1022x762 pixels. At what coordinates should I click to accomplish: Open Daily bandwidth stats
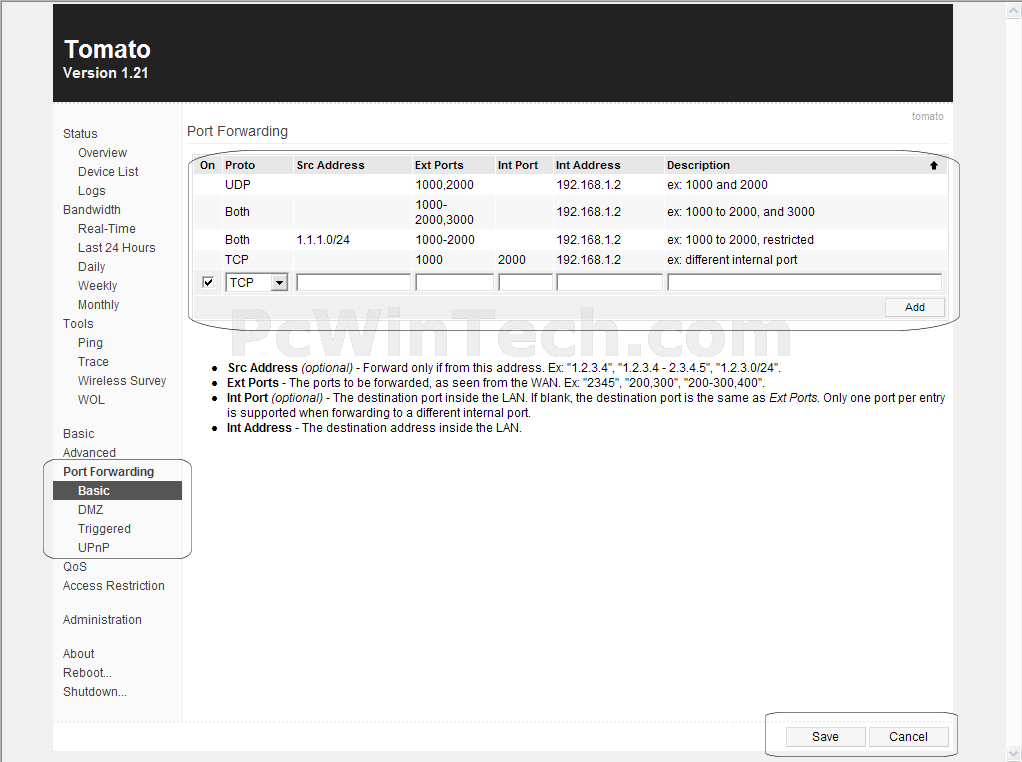(91, 267)
